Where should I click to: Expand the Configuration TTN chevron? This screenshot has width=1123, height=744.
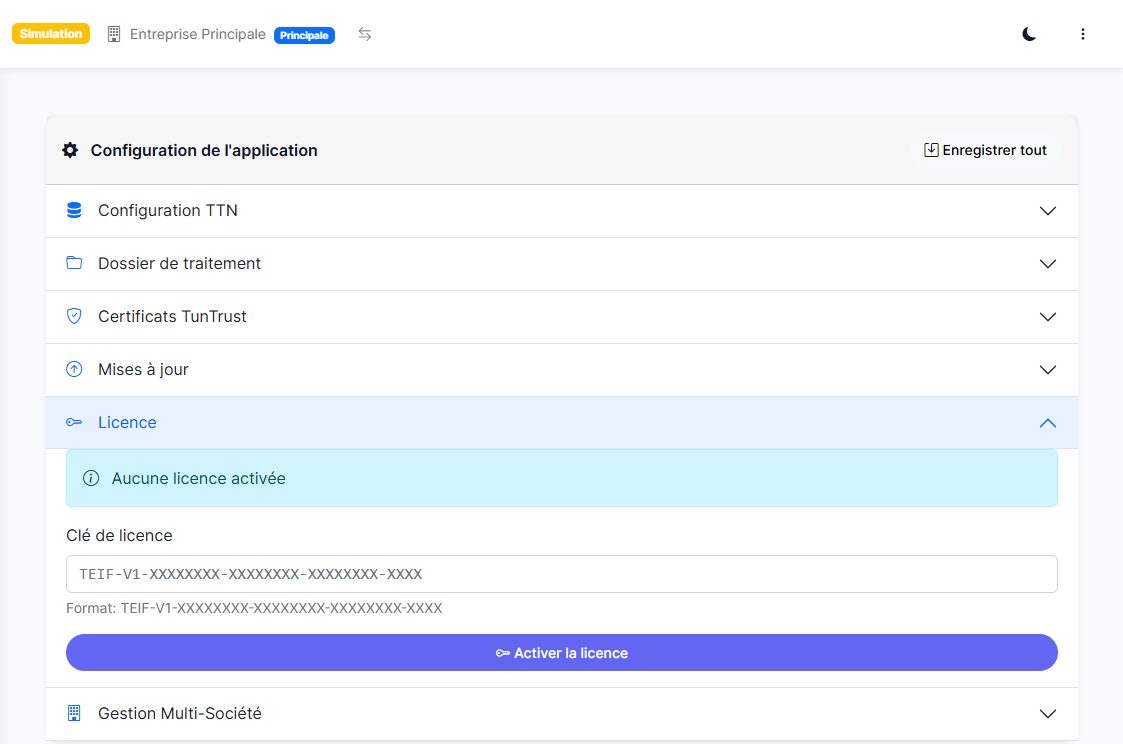pyautogui.click(x=1047, y=211)
